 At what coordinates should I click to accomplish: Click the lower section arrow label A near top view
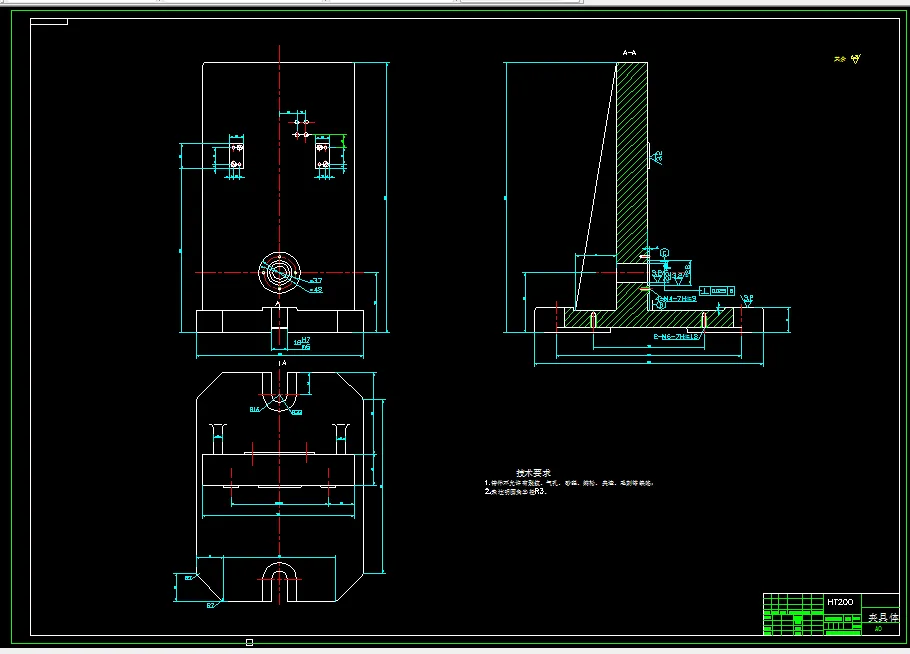(x=282, y=363)
